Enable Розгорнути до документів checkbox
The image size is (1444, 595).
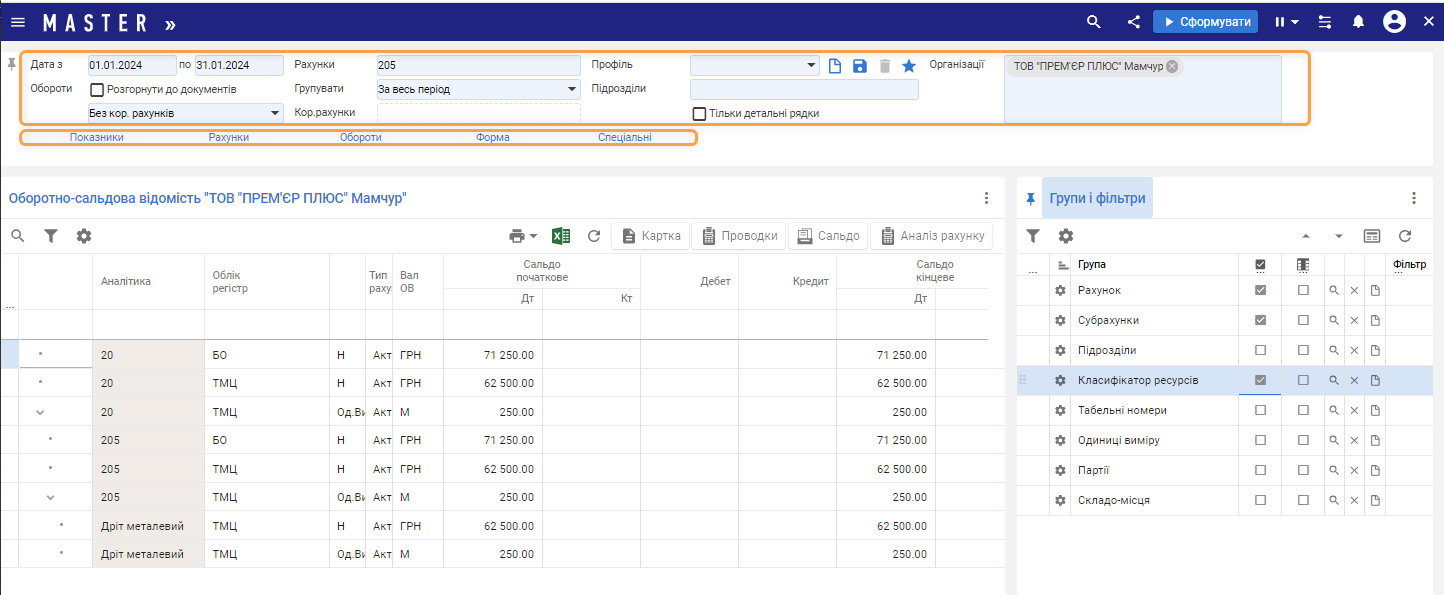[98, 89]
